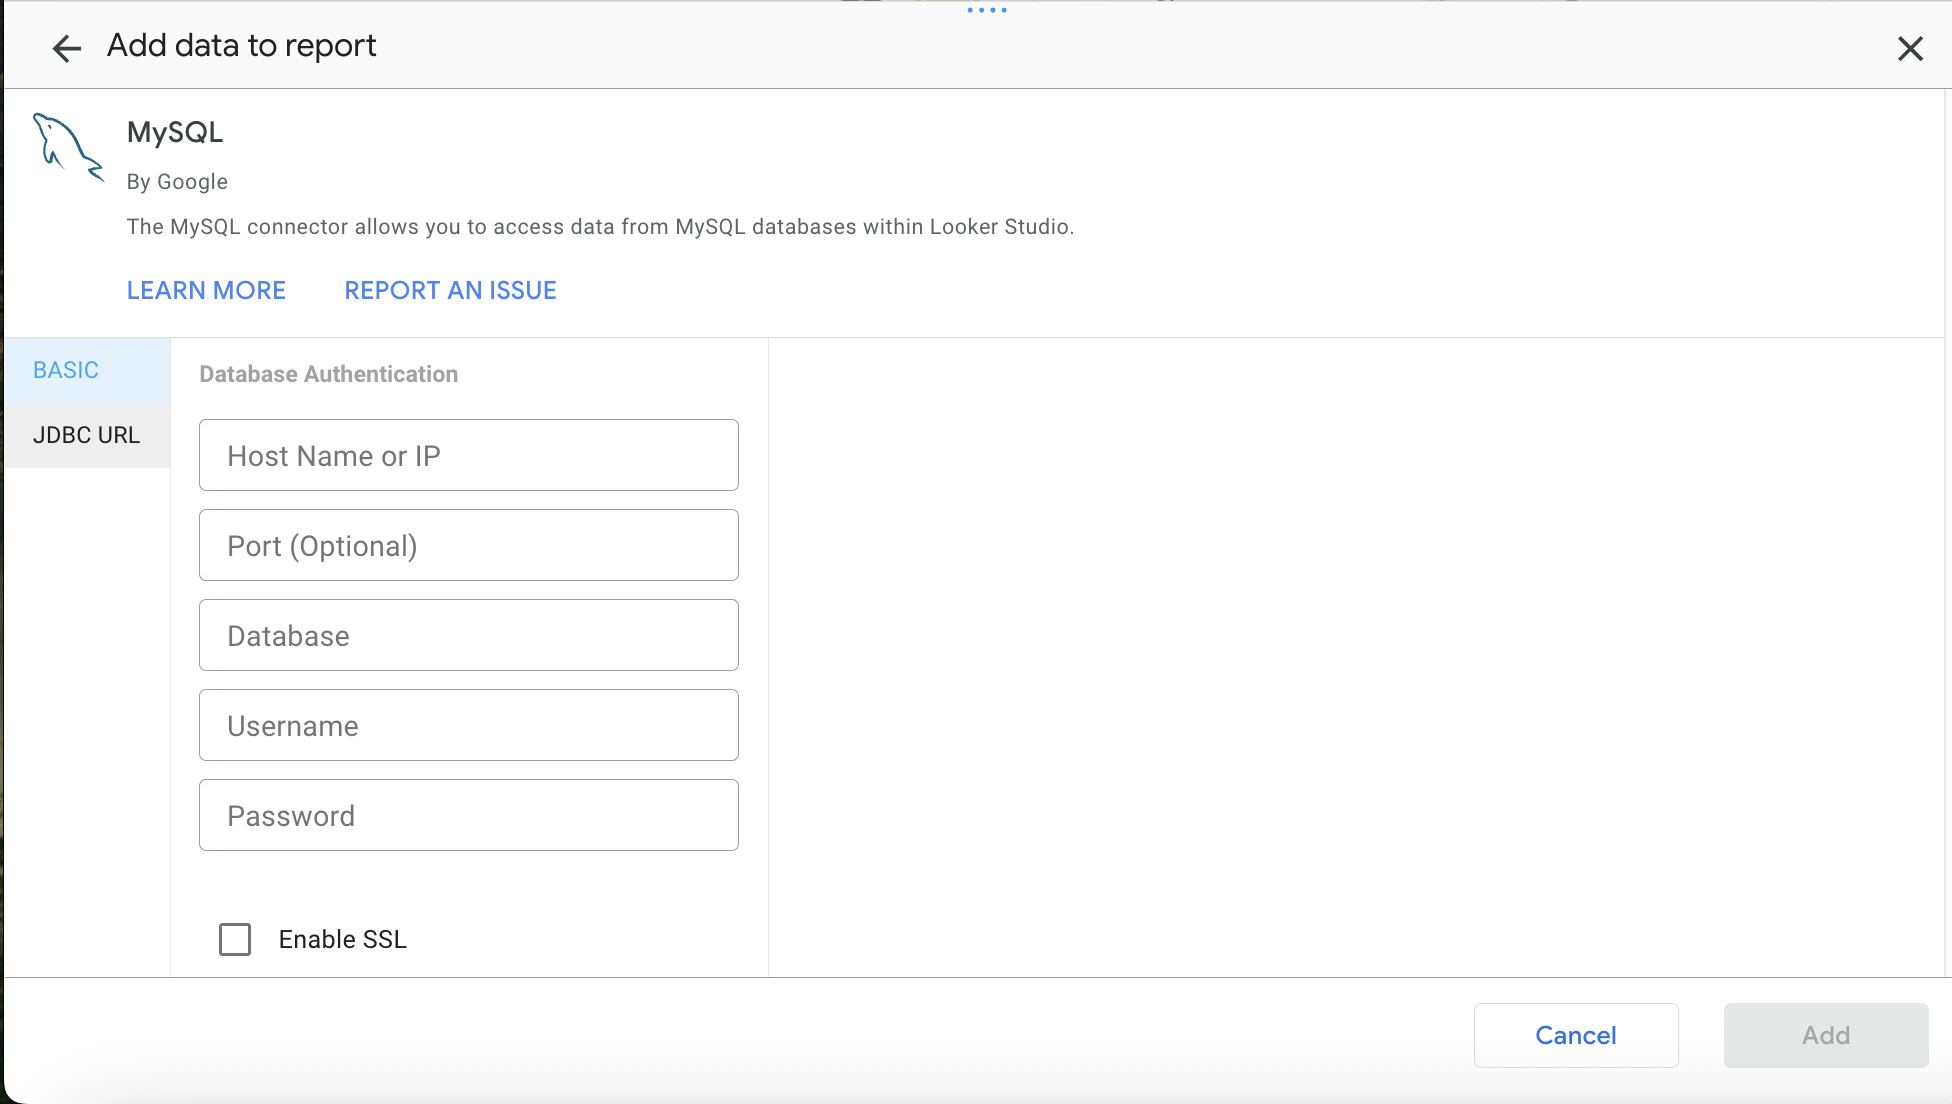The image size is (1952, 1104).
Task: Click the four-dot drag handle at top
Action: pyautogui.click(x=986, y=10)
